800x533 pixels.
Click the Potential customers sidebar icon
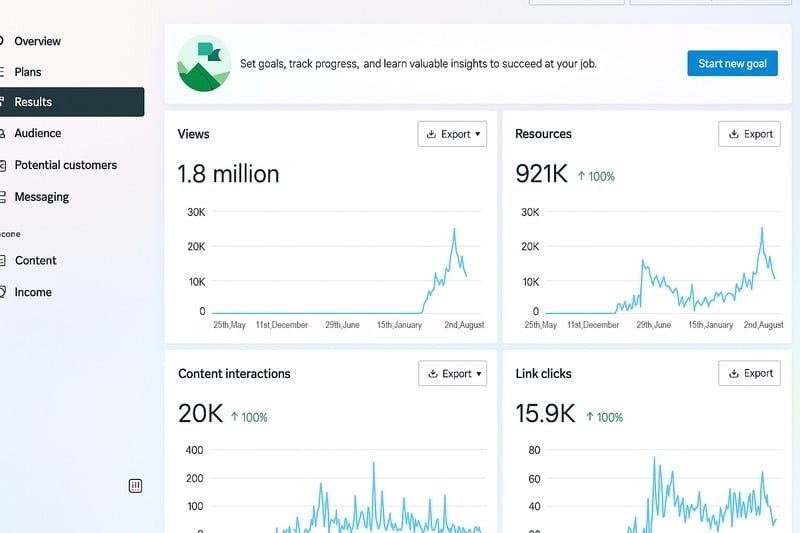(2, 165)
